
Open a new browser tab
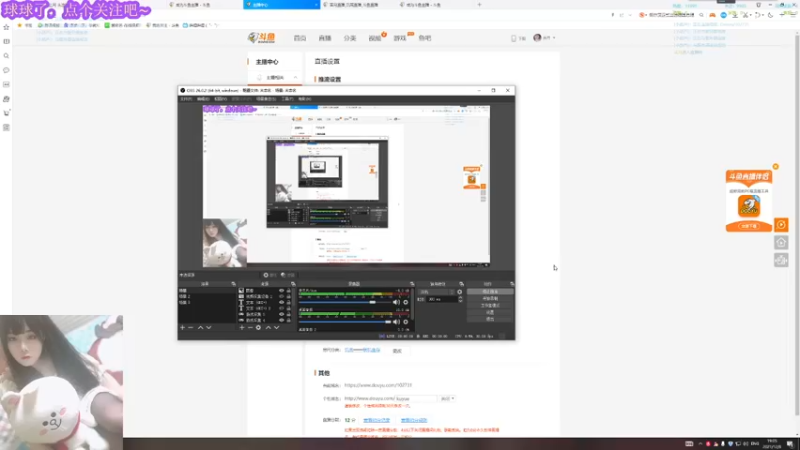479,5
